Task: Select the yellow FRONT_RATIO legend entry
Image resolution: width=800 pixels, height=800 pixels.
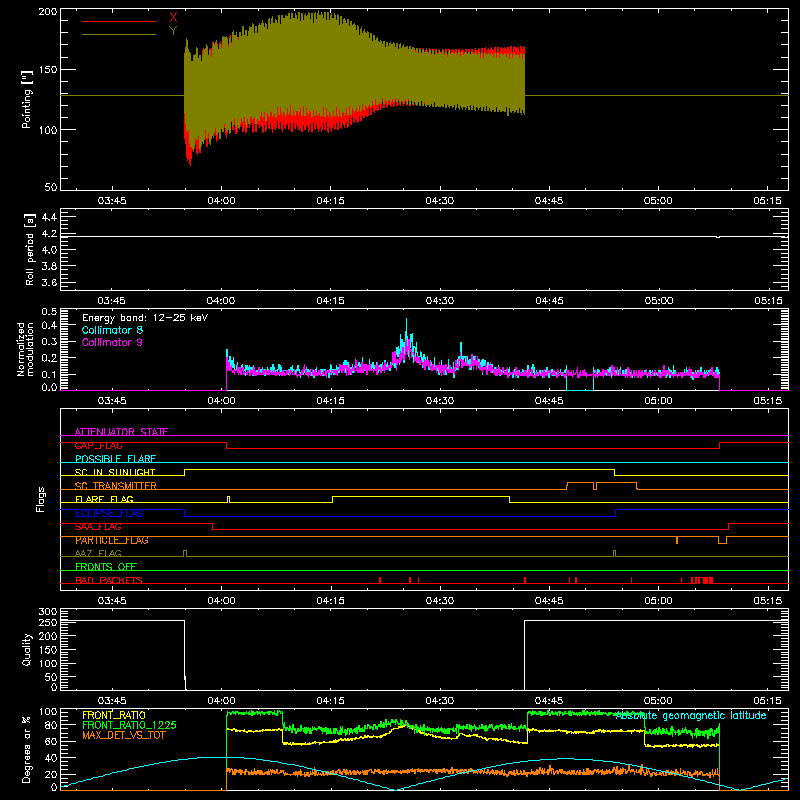Action: click(114, 715)
